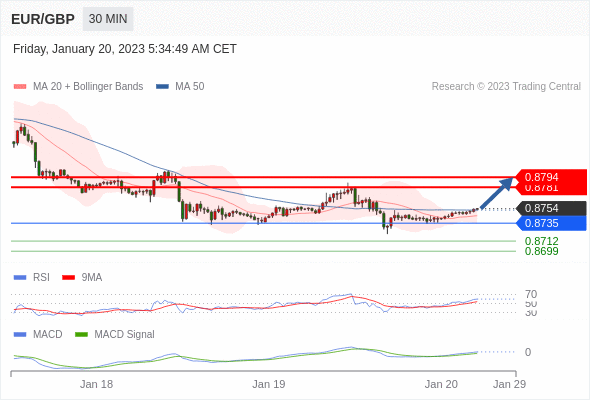Click the RSI blue legend swatch
Image resolution: width=590 pixels, height=400 pixels.
pyautogui.click(x=20, y=278)
